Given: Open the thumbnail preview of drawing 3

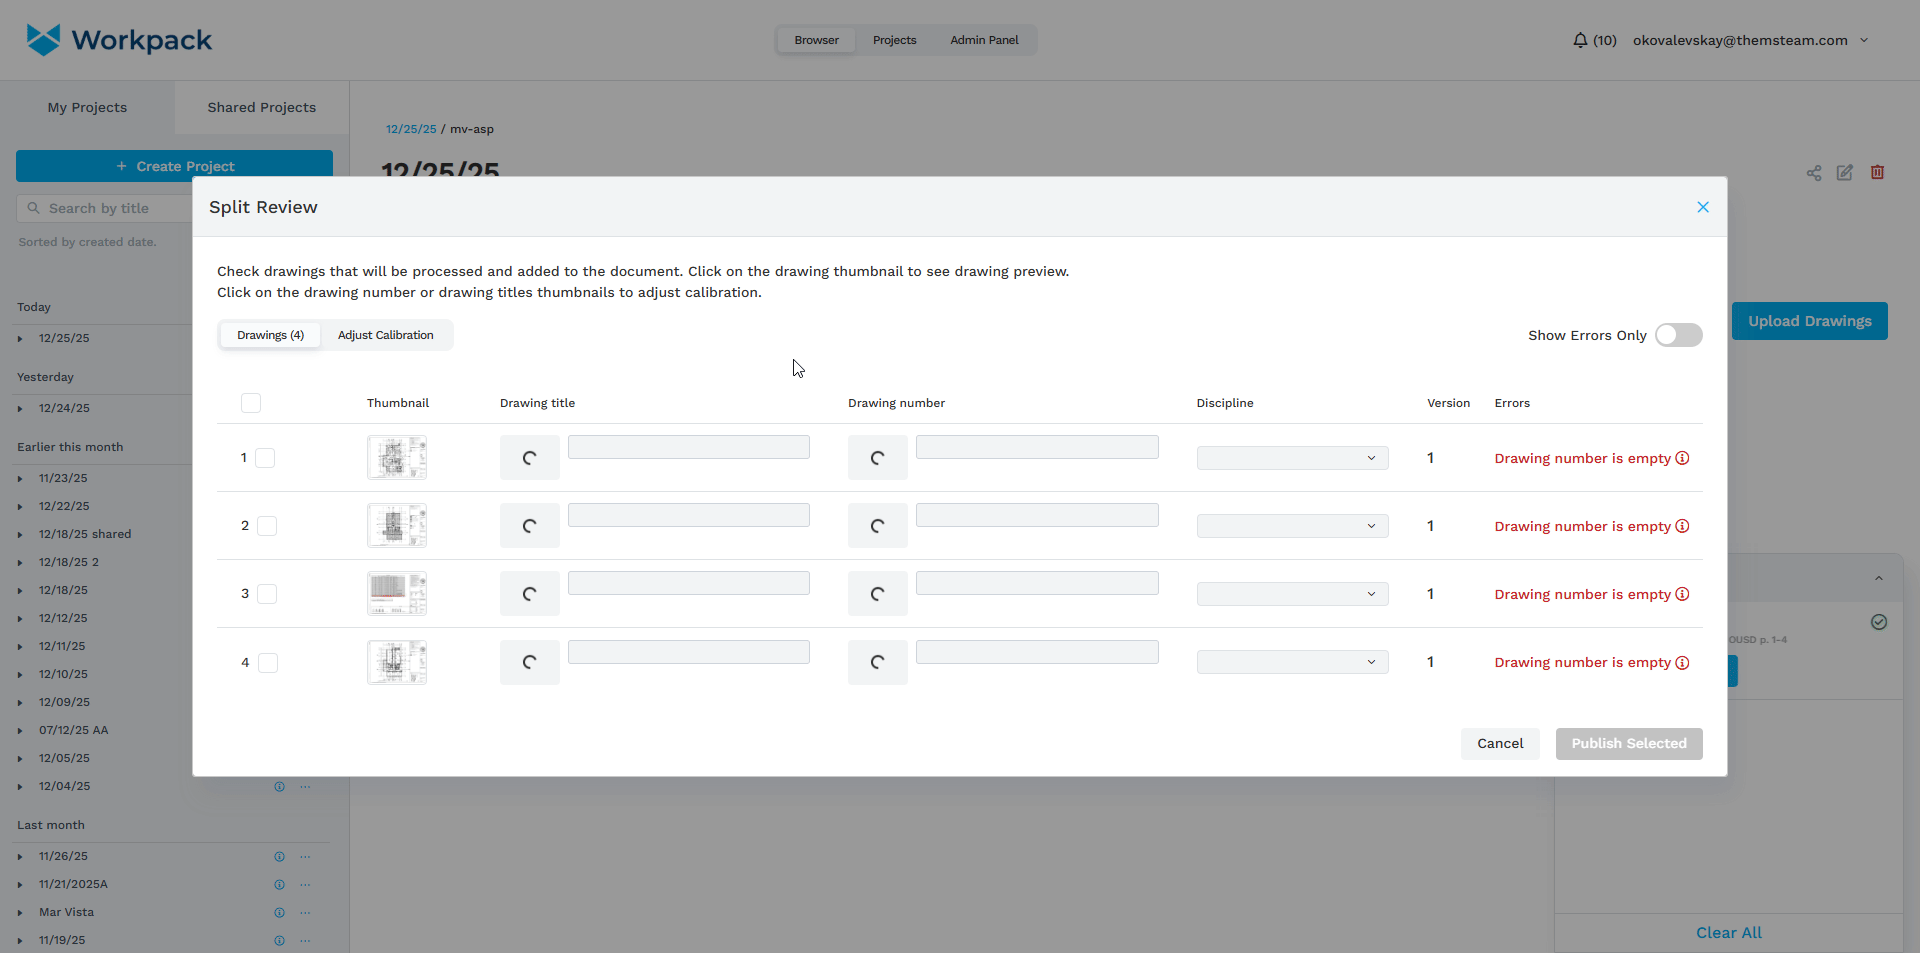Looking at the screenshot, I should click(x=397, y=594).
